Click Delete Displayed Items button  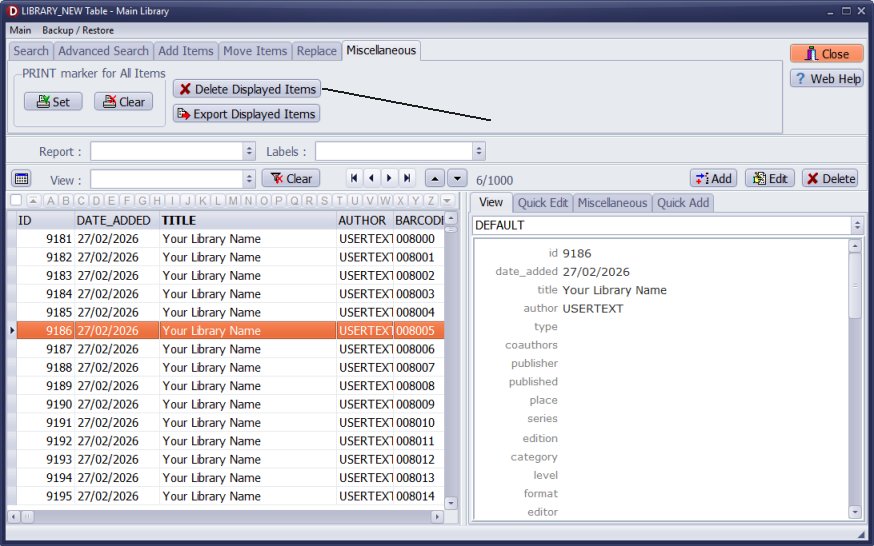(246, 89)
